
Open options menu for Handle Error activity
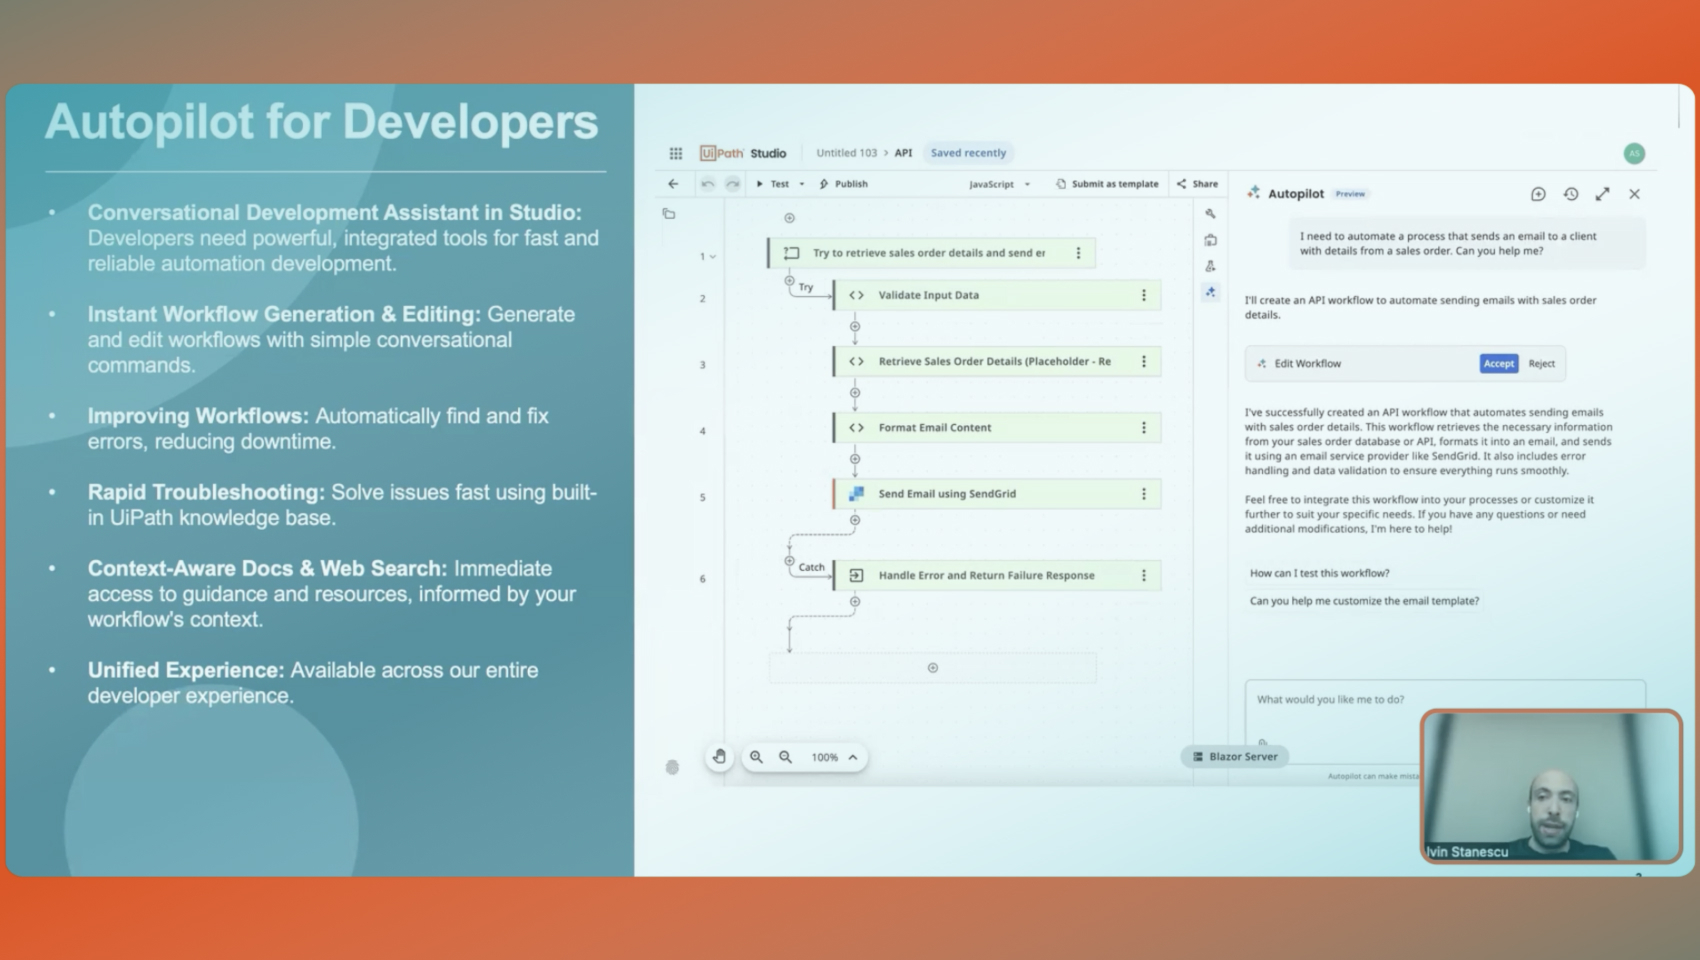[1144, 575]
